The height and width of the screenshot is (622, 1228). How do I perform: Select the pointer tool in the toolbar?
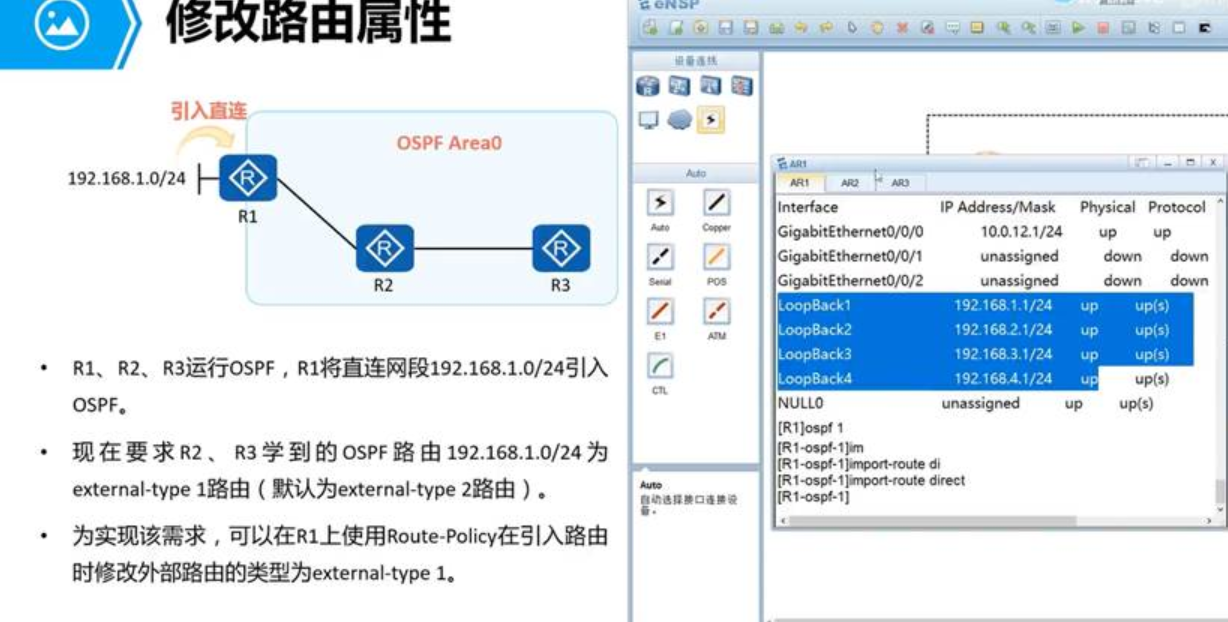(852, 28)
